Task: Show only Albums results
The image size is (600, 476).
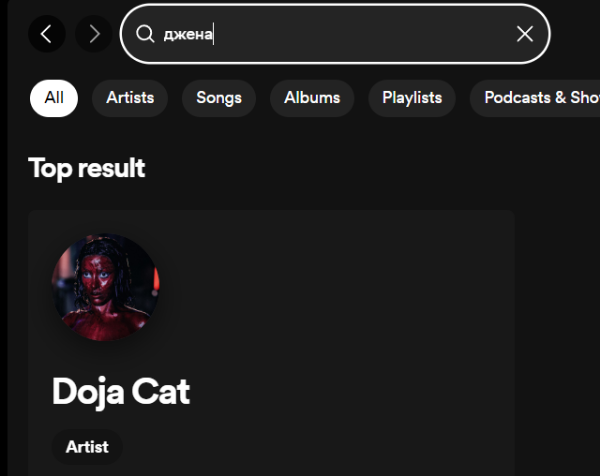Action: pos(312,98)
